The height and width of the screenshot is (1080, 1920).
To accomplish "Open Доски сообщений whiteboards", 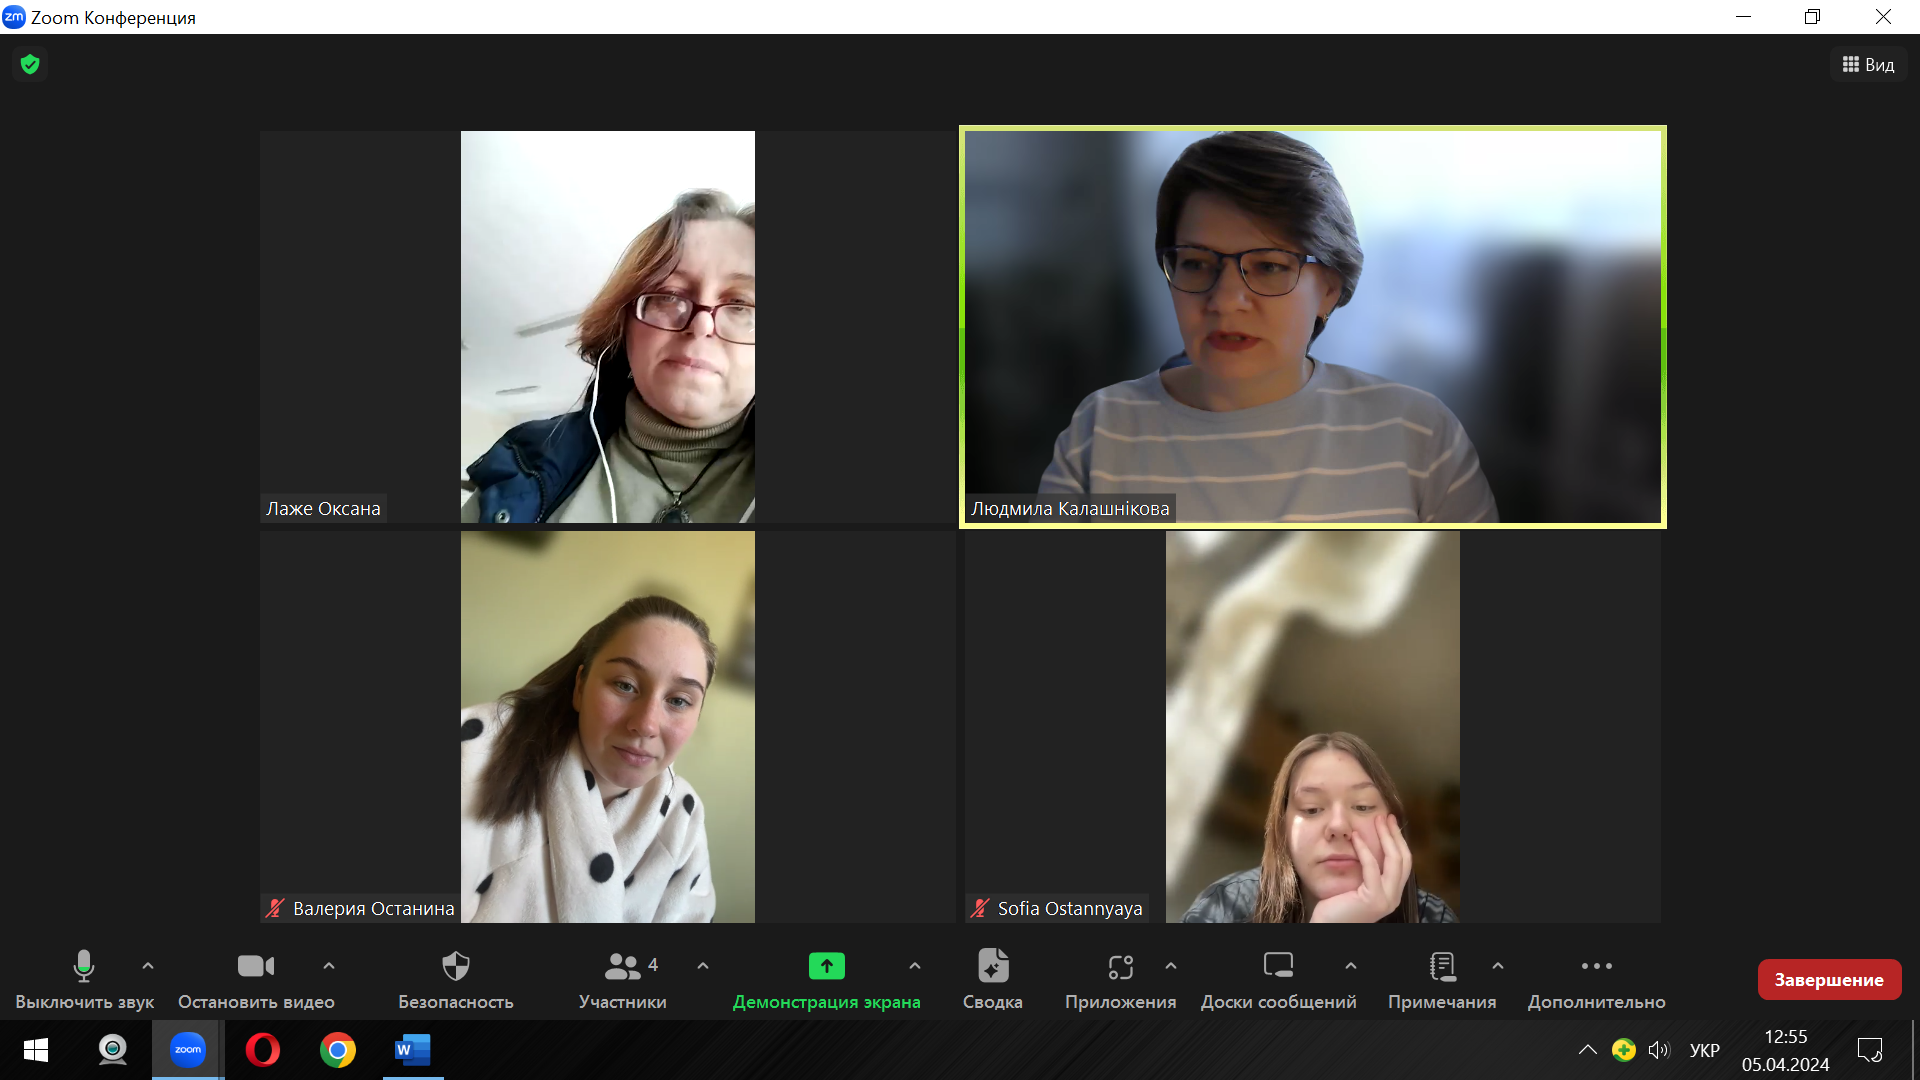I will 1279,980.
